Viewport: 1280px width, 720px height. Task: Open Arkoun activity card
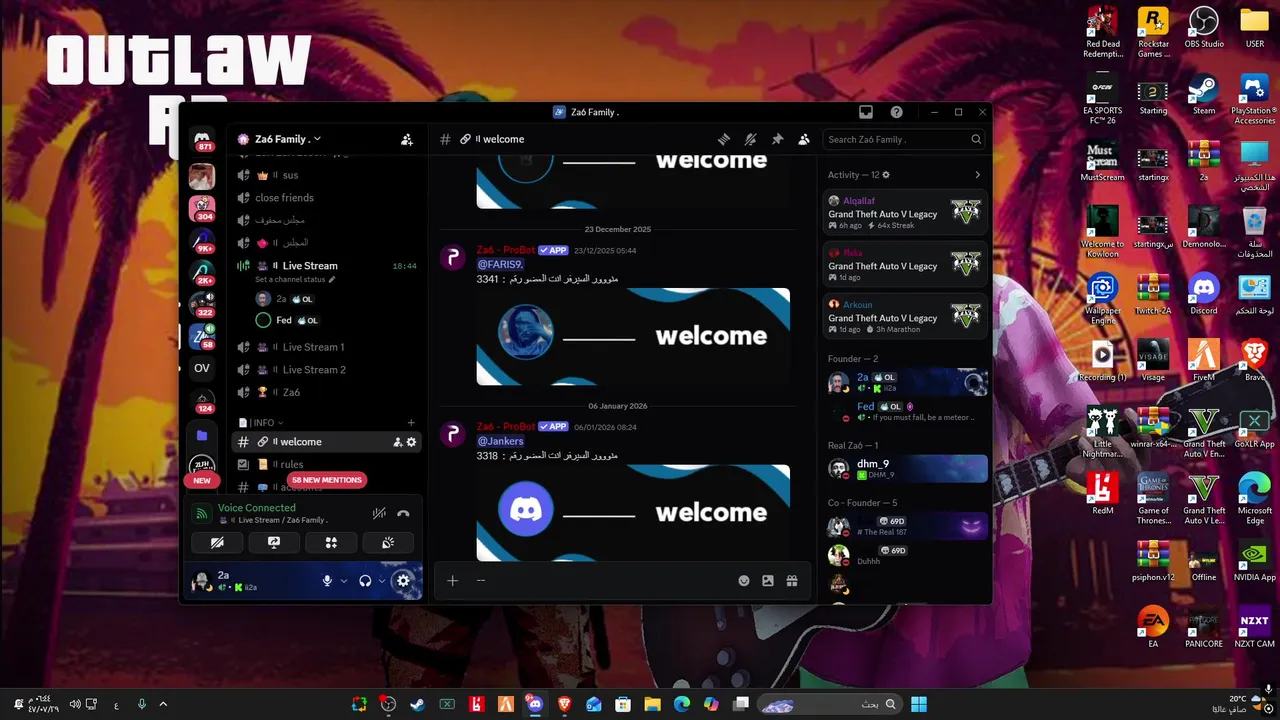pos(905,316)
